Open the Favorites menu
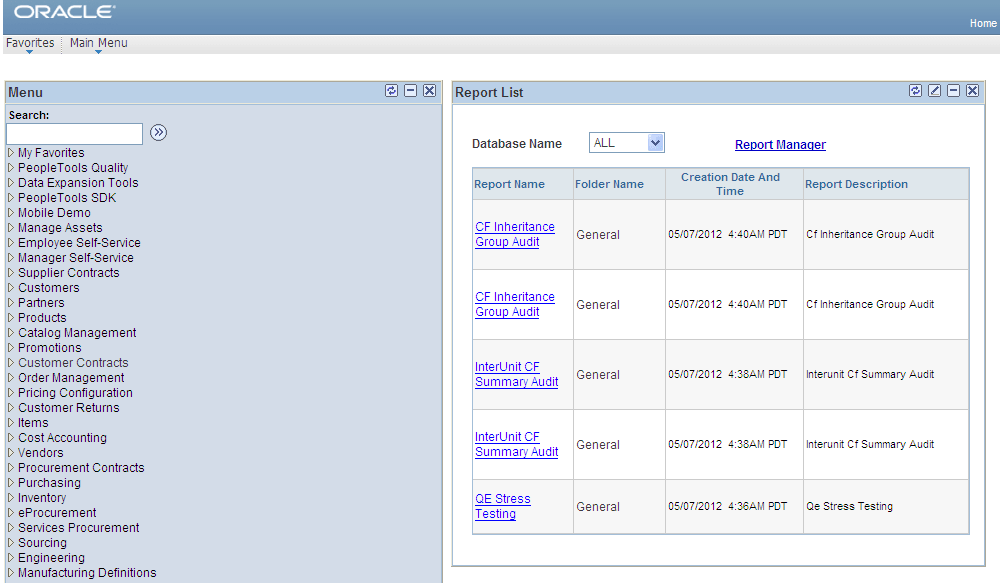The image size is (1000, 583). [30, 43]
